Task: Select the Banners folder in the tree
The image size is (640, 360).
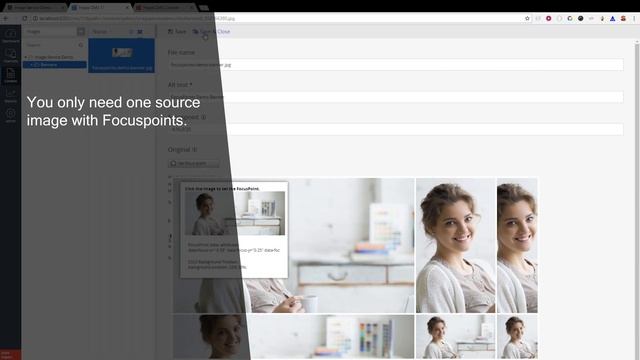Action: pyautogui.click(x=54, y=64)
